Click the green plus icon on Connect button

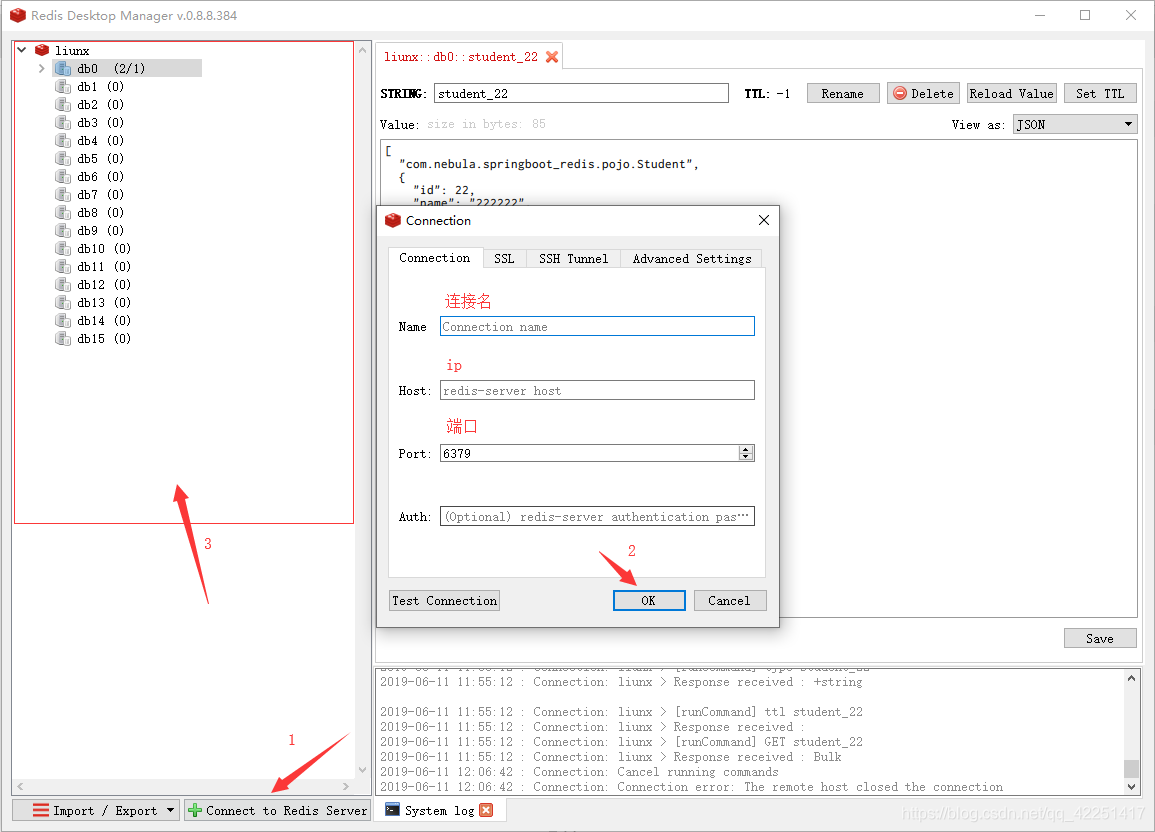click(x=194, y=810)
